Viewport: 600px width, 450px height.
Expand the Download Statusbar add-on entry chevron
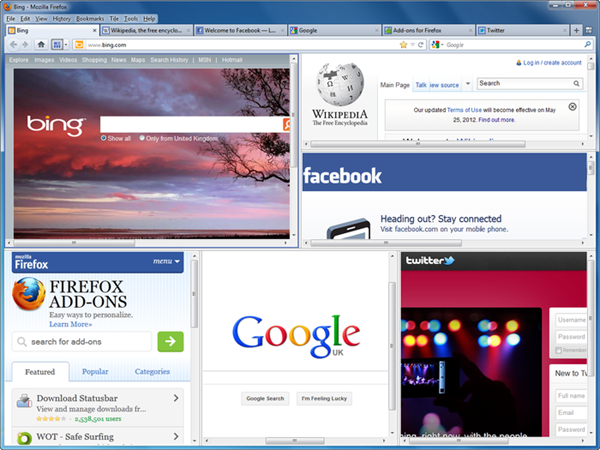point(177,398)
